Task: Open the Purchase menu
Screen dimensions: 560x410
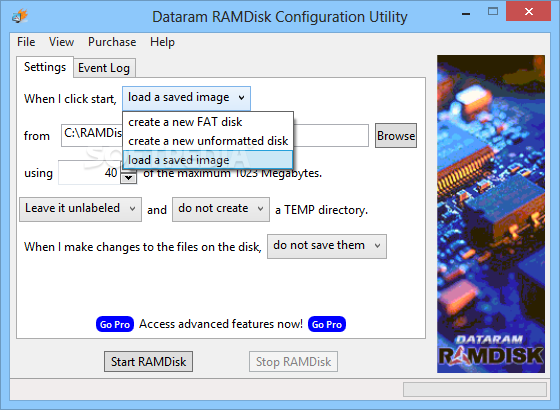Action: (x=112, y=42)
